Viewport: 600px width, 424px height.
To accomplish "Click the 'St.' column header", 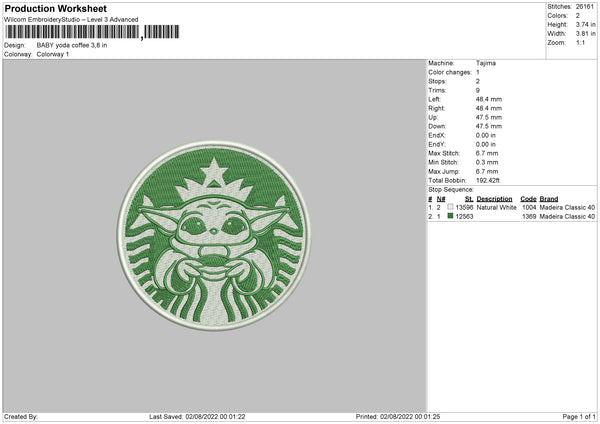I will (x=469, y=199).
